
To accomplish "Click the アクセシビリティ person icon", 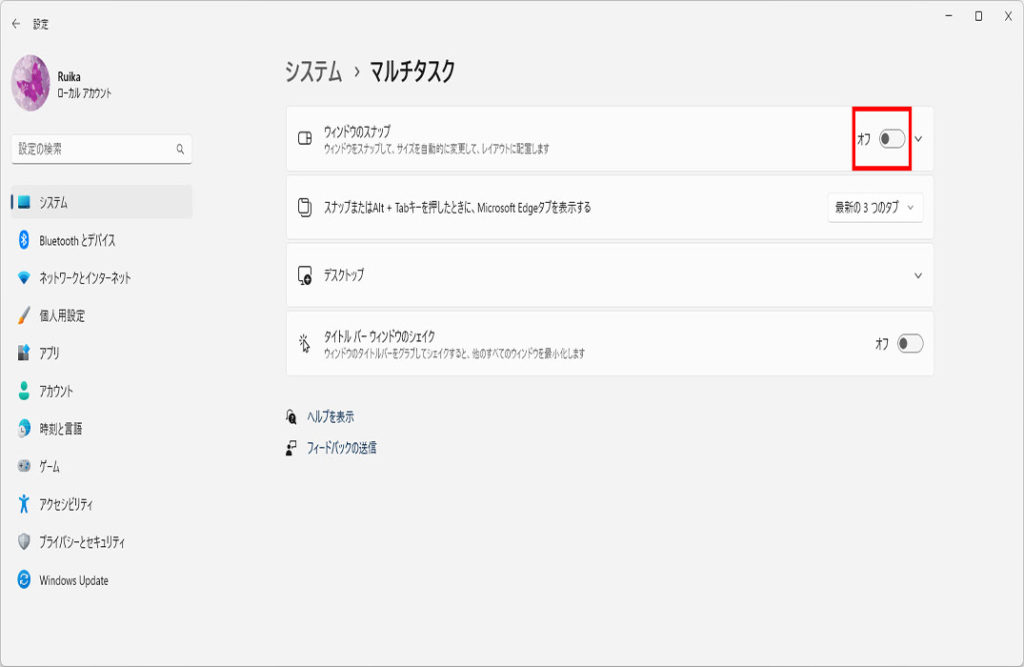I will [24, 504].
